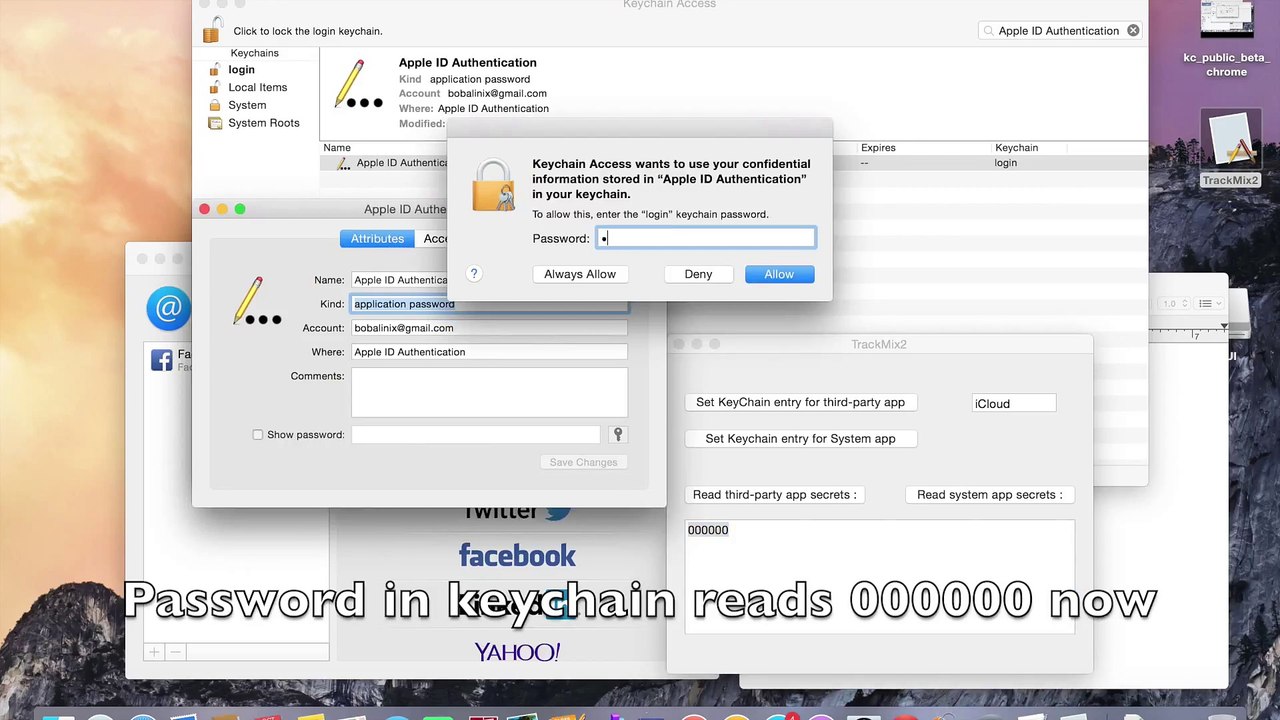This screenshot has height=720, width=1280.
Task: Switch to the Attributes tab
Action: click(x=377, y=239)
